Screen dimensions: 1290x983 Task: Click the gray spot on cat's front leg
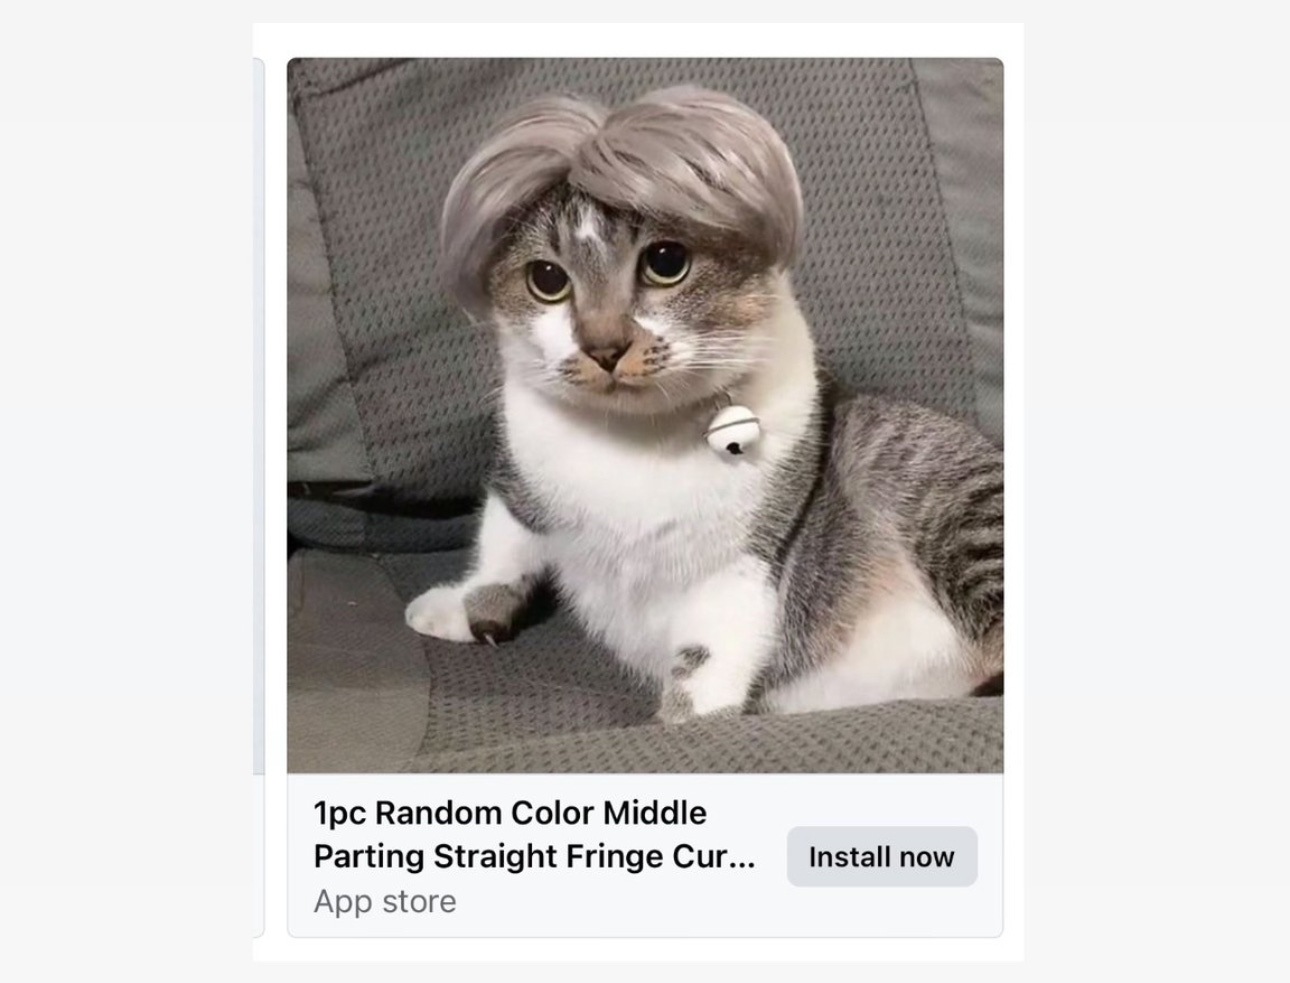pyautogui.click(x=689, y=661)
